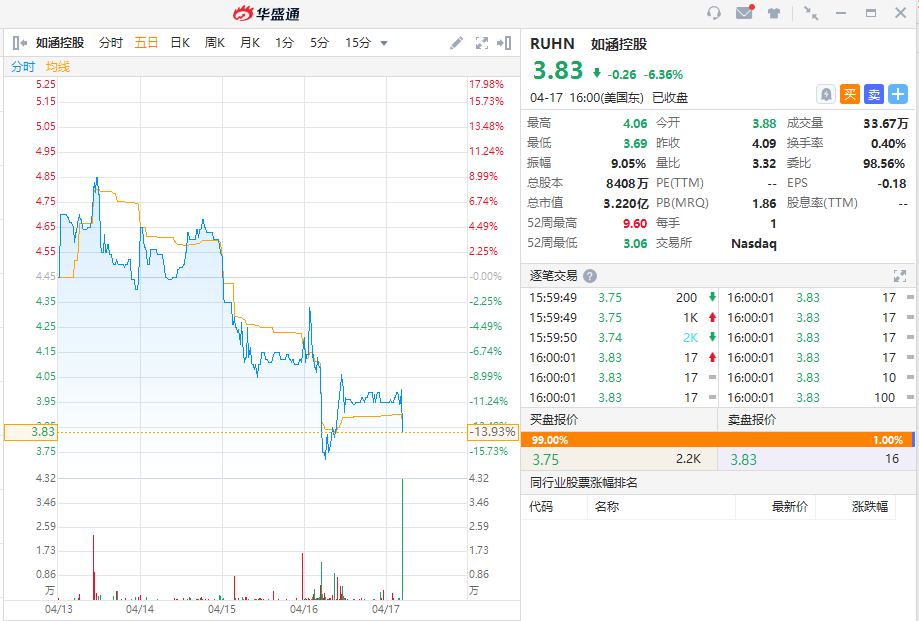Toggle the 分时 line legend
The height and width of the screenshot is (621, 919).
pos(23,67)
